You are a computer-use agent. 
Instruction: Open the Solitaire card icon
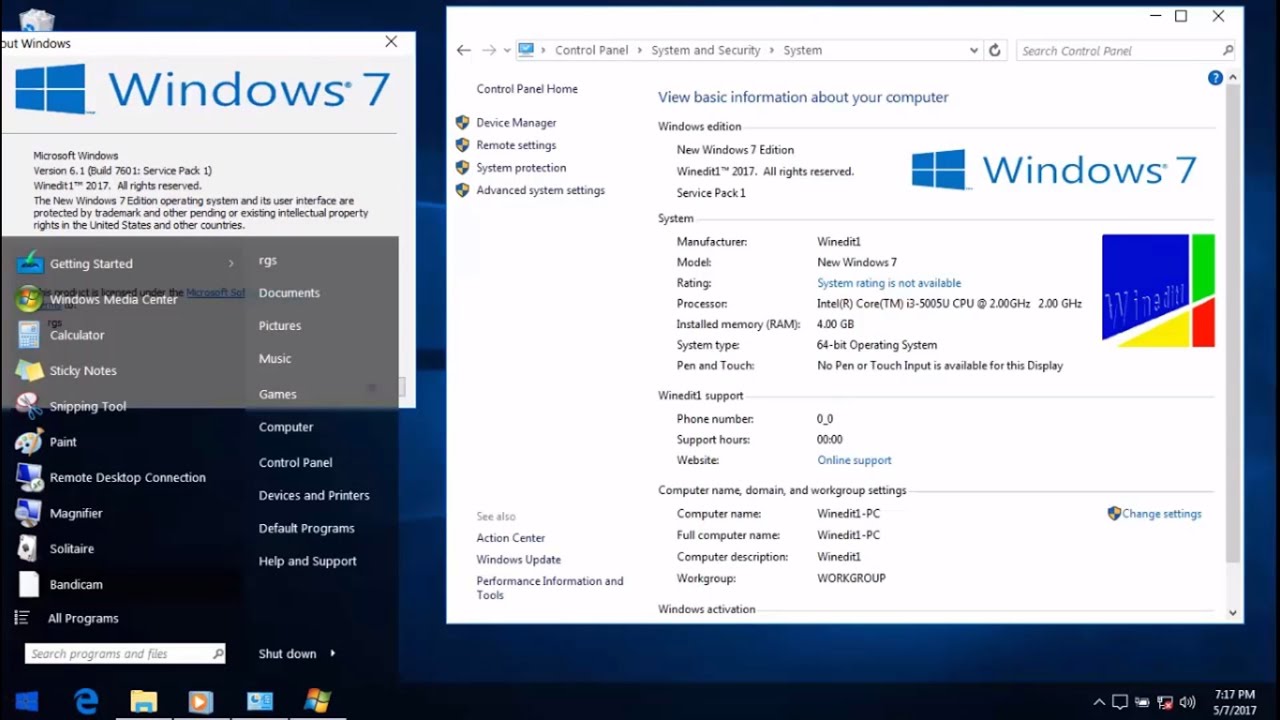(x=30, y=548)
